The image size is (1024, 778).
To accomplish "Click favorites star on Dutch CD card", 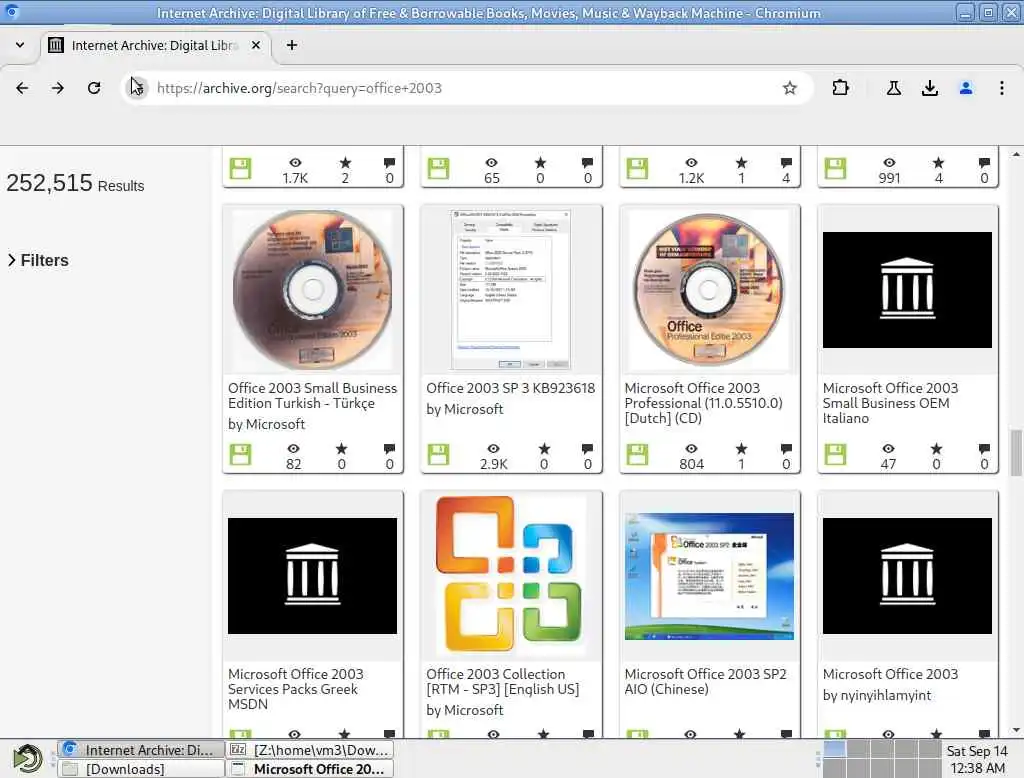I will (741, 448).
